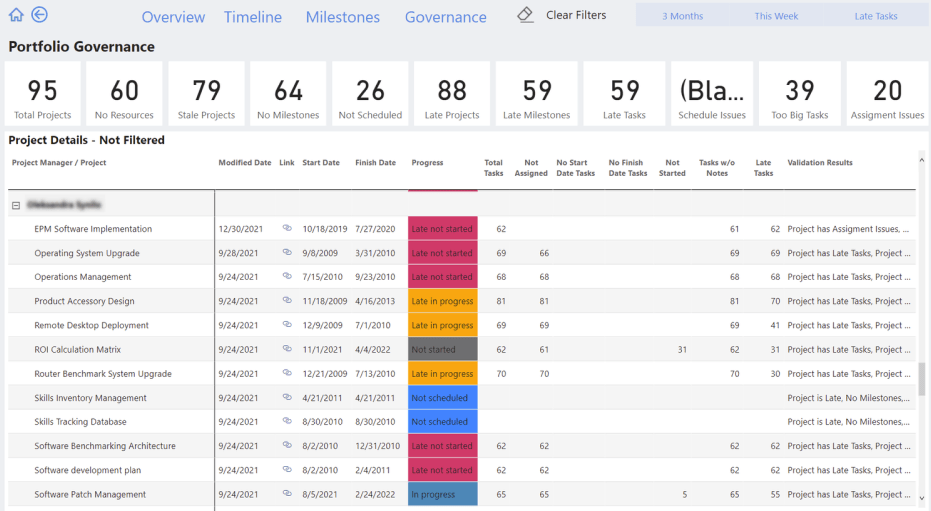Open link icon for Operations Management
This screenshot has width=931, height=511.
pos(287,276)
